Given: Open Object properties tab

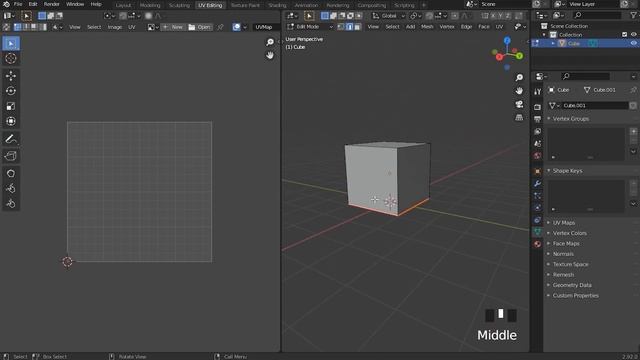Looking at the screenshot, I should click(x=537, y=171).
